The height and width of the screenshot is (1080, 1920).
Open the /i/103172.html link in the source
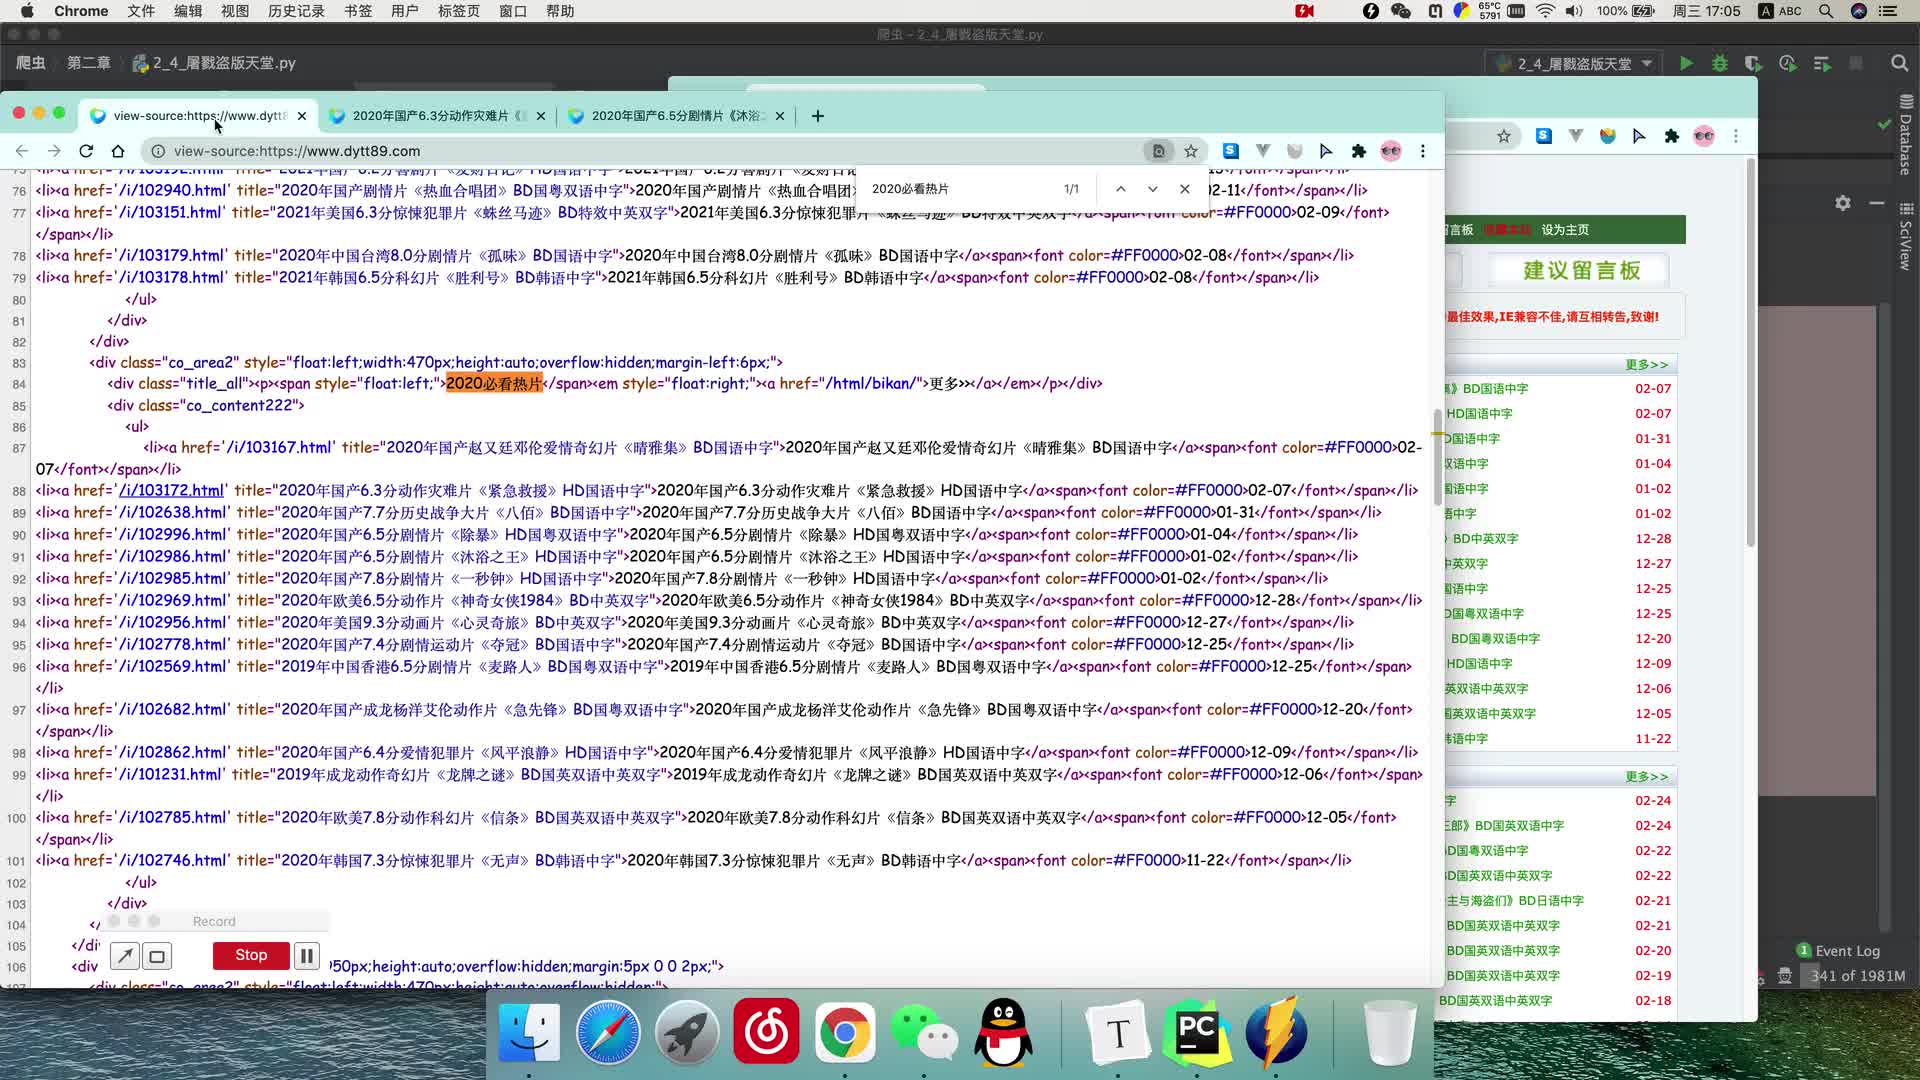pos(171,491)
